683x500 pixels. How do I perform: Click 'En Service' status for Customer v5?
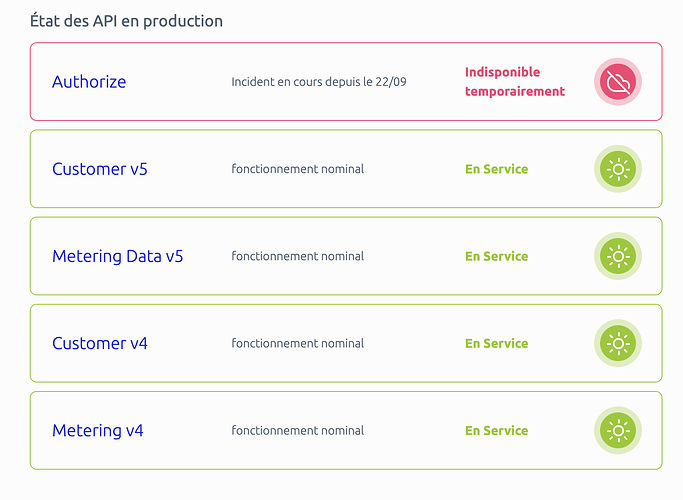(x=496, y=169)
